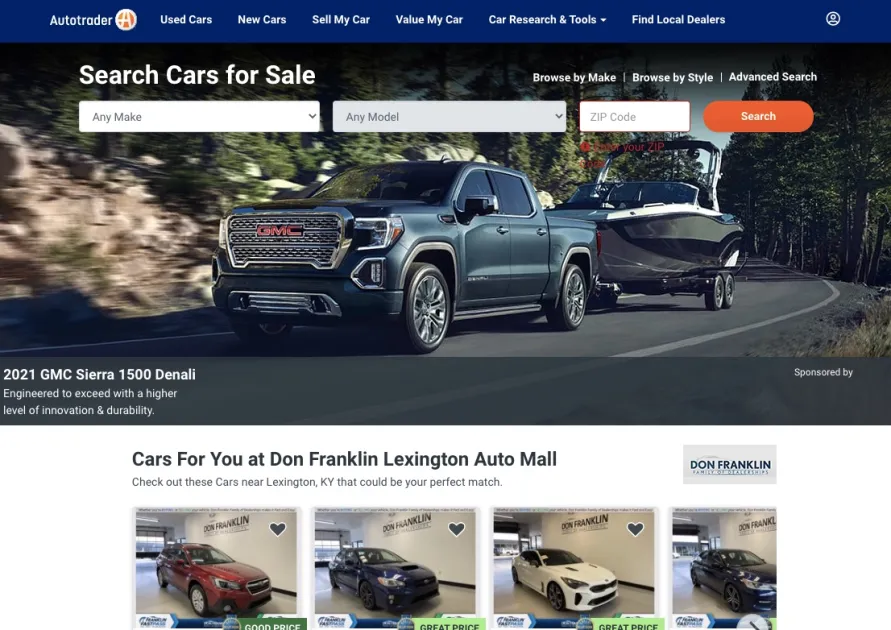Open the Any Model dropdown
The image size is (891, 630).
[x=449, y=116]
